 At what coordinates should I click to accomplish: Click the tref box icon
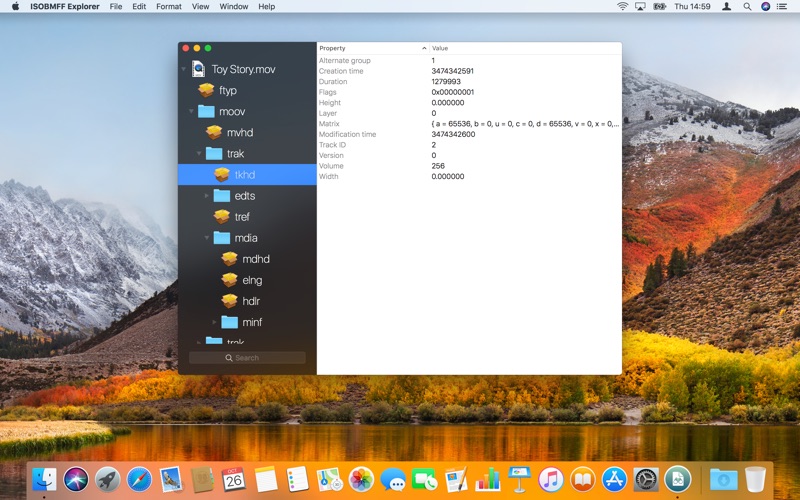point(221,217)
